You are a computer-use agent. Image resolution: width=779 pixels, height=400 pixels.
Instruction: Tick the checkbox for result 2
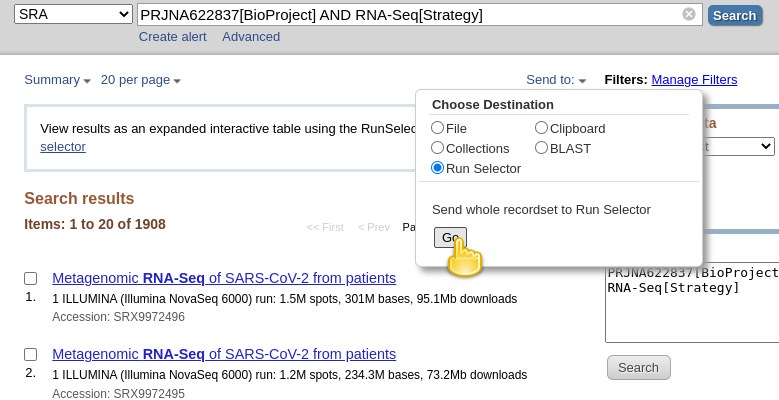tap(31, 355)
